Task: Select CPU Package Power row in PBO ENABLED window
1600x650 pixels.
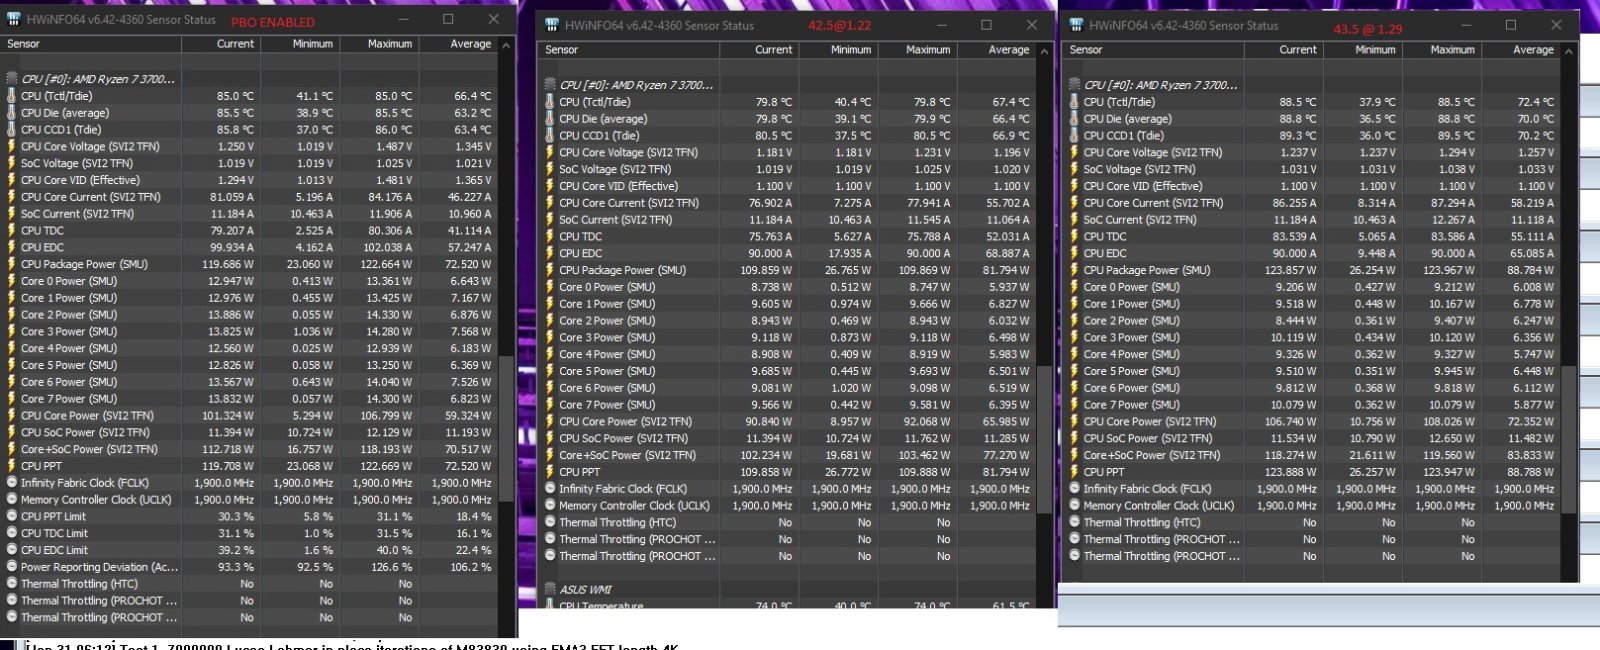Action: 250,264
